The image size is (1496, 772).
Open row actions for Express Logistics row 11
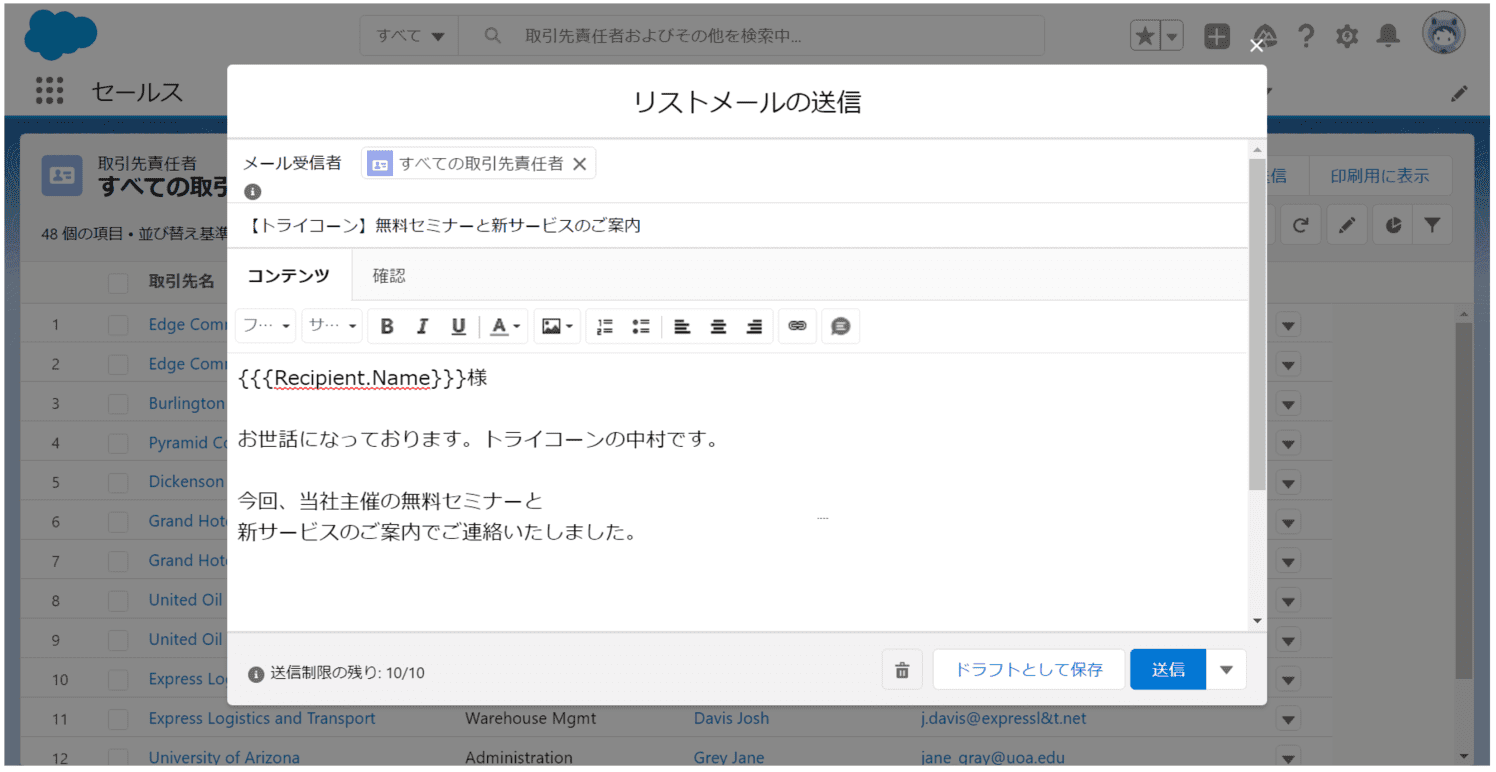1288,719
